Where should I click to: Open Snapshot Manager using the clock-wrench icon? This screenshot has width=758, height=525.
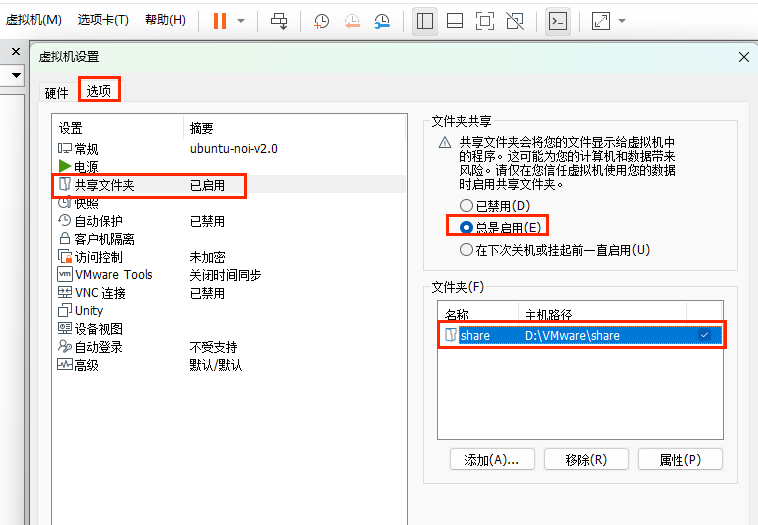click(x=382, y=21)
